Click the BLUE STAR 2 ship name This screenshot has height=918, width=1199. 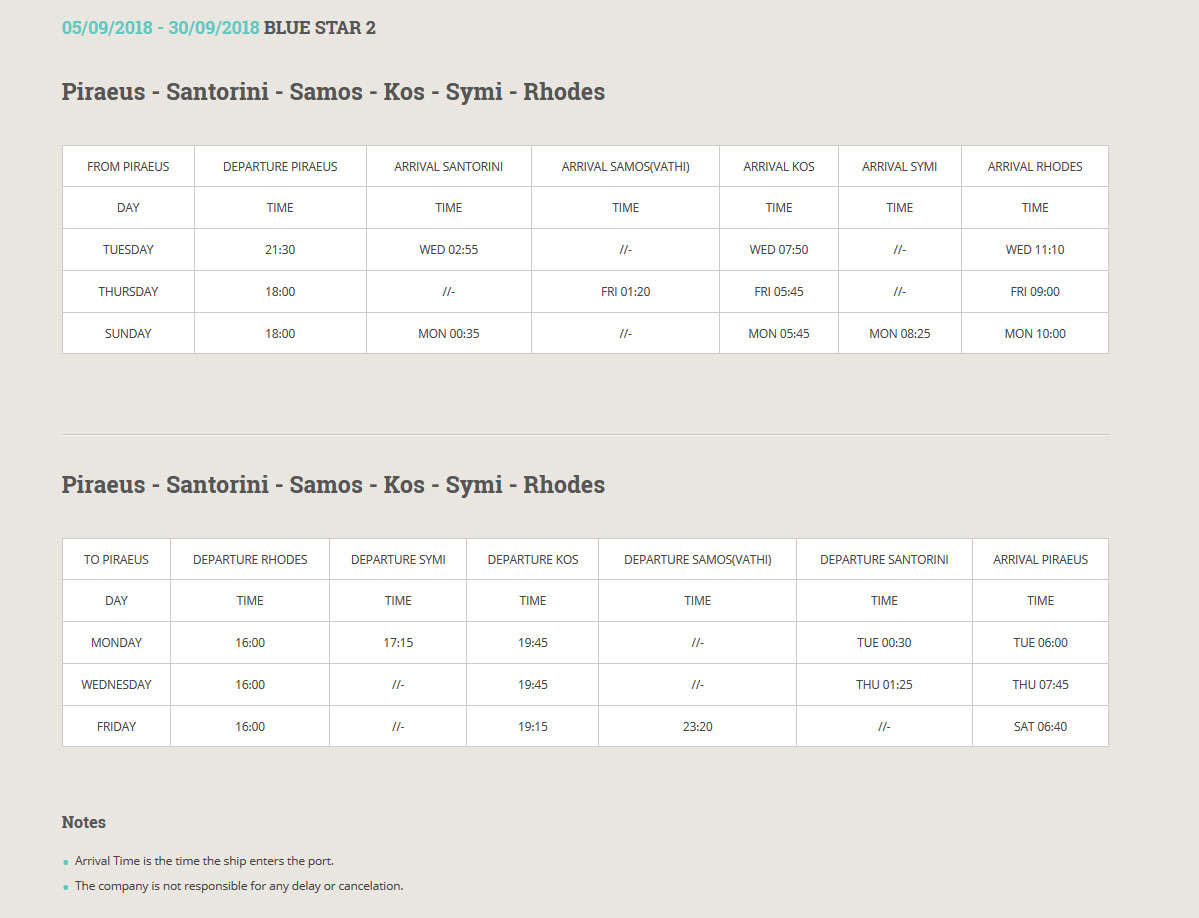coord(319,28)
